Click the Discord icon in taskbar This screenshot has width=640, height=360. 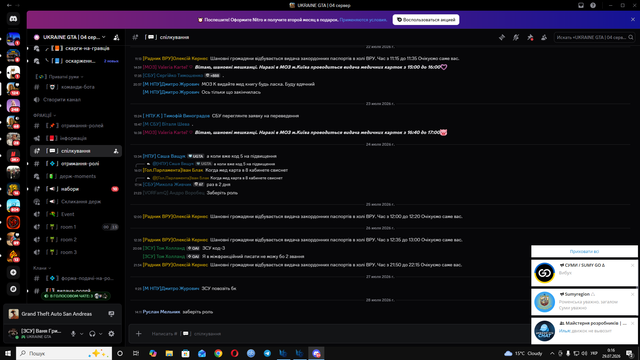tap(316, 353)
